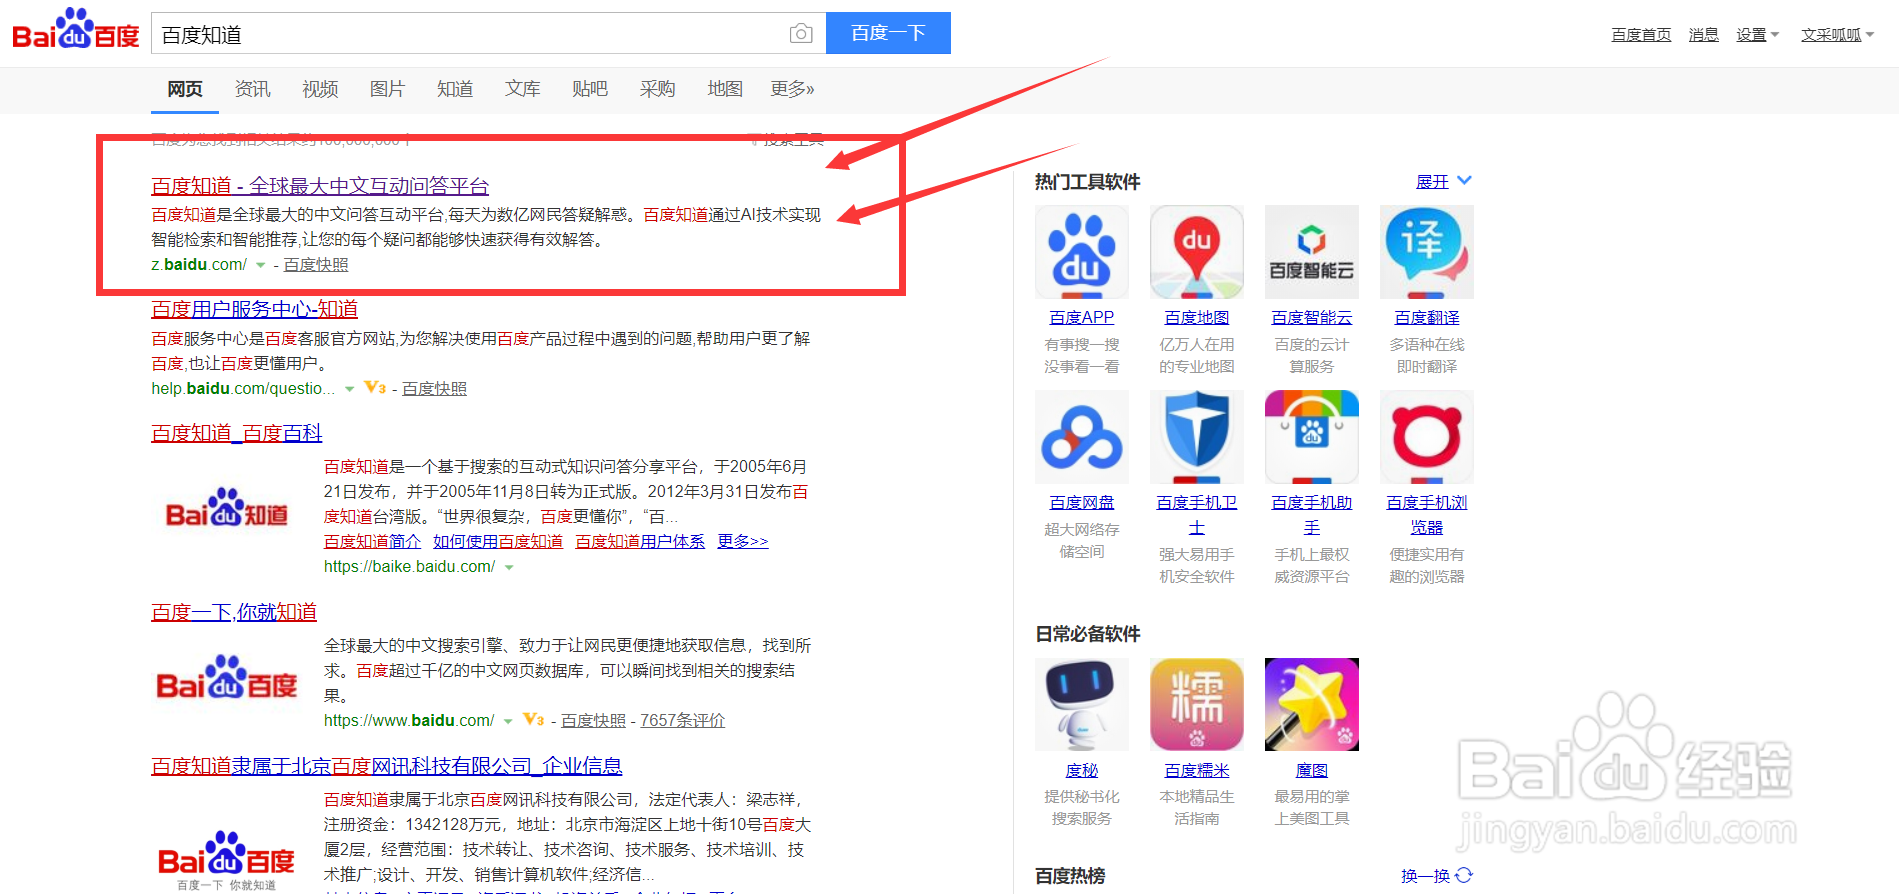Click 百度快照 under help.baidu.com result
The image size is (1899, 894).
click(x=434, y=389)
